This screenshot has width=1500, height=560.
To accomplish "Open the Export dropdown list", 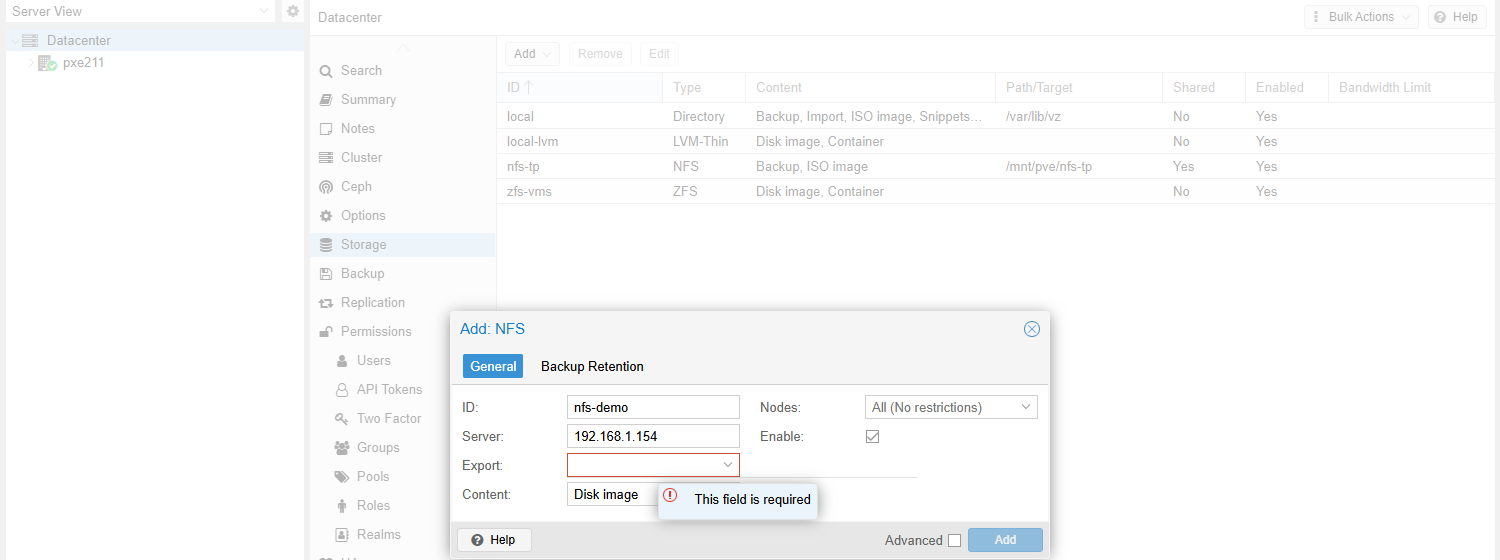I will tap(728, 465).
